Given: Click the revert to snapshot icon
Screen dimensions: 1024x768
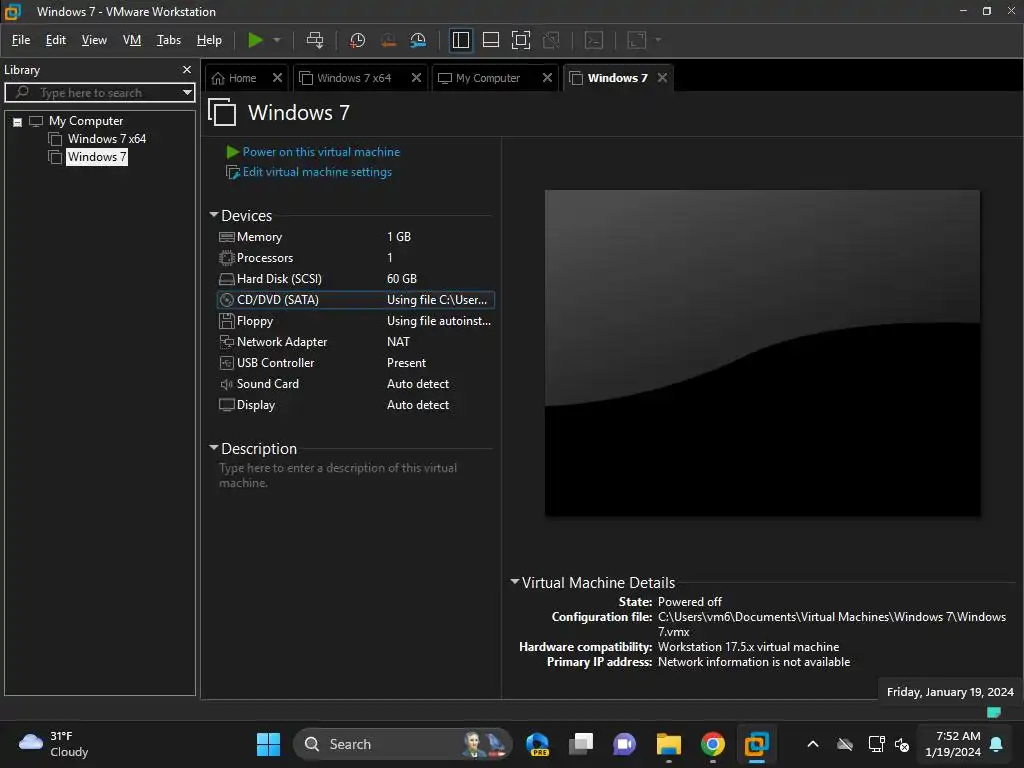Looking at the screenshot, I should 388,40.
